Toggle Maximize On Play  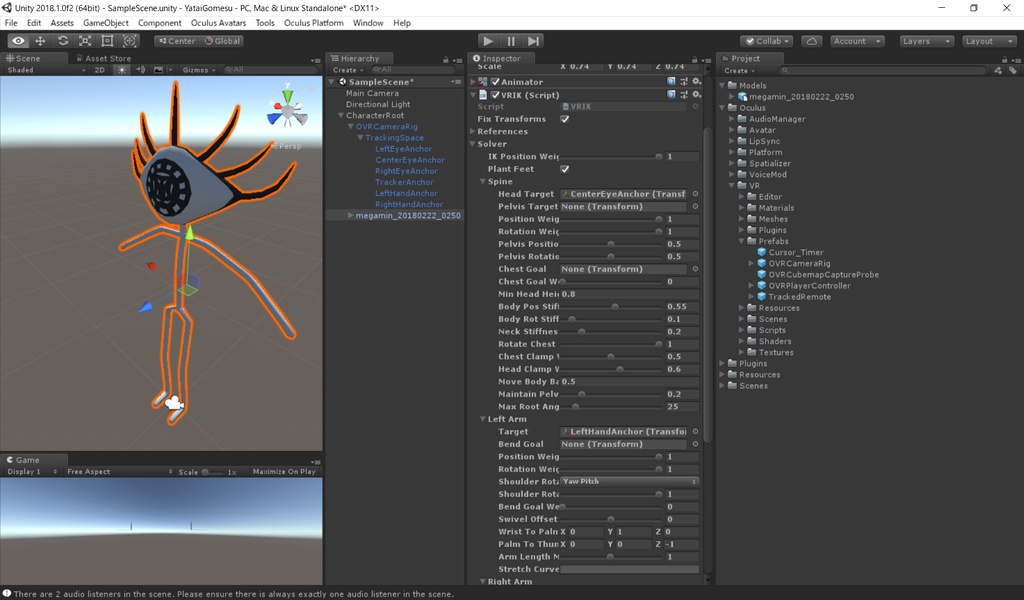point(284,471)
